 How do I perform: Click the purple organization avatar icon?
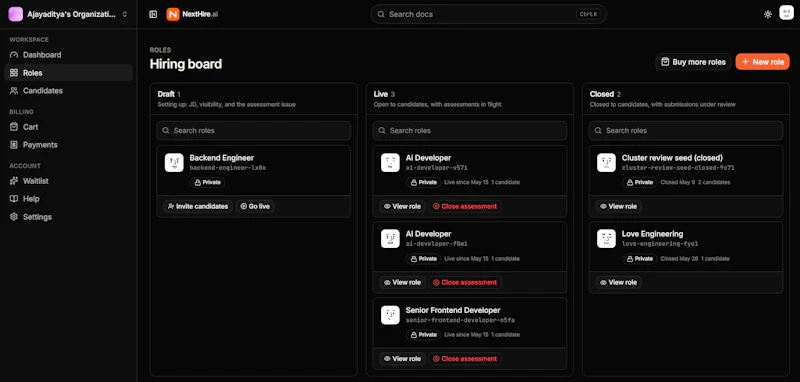[16, 14]
